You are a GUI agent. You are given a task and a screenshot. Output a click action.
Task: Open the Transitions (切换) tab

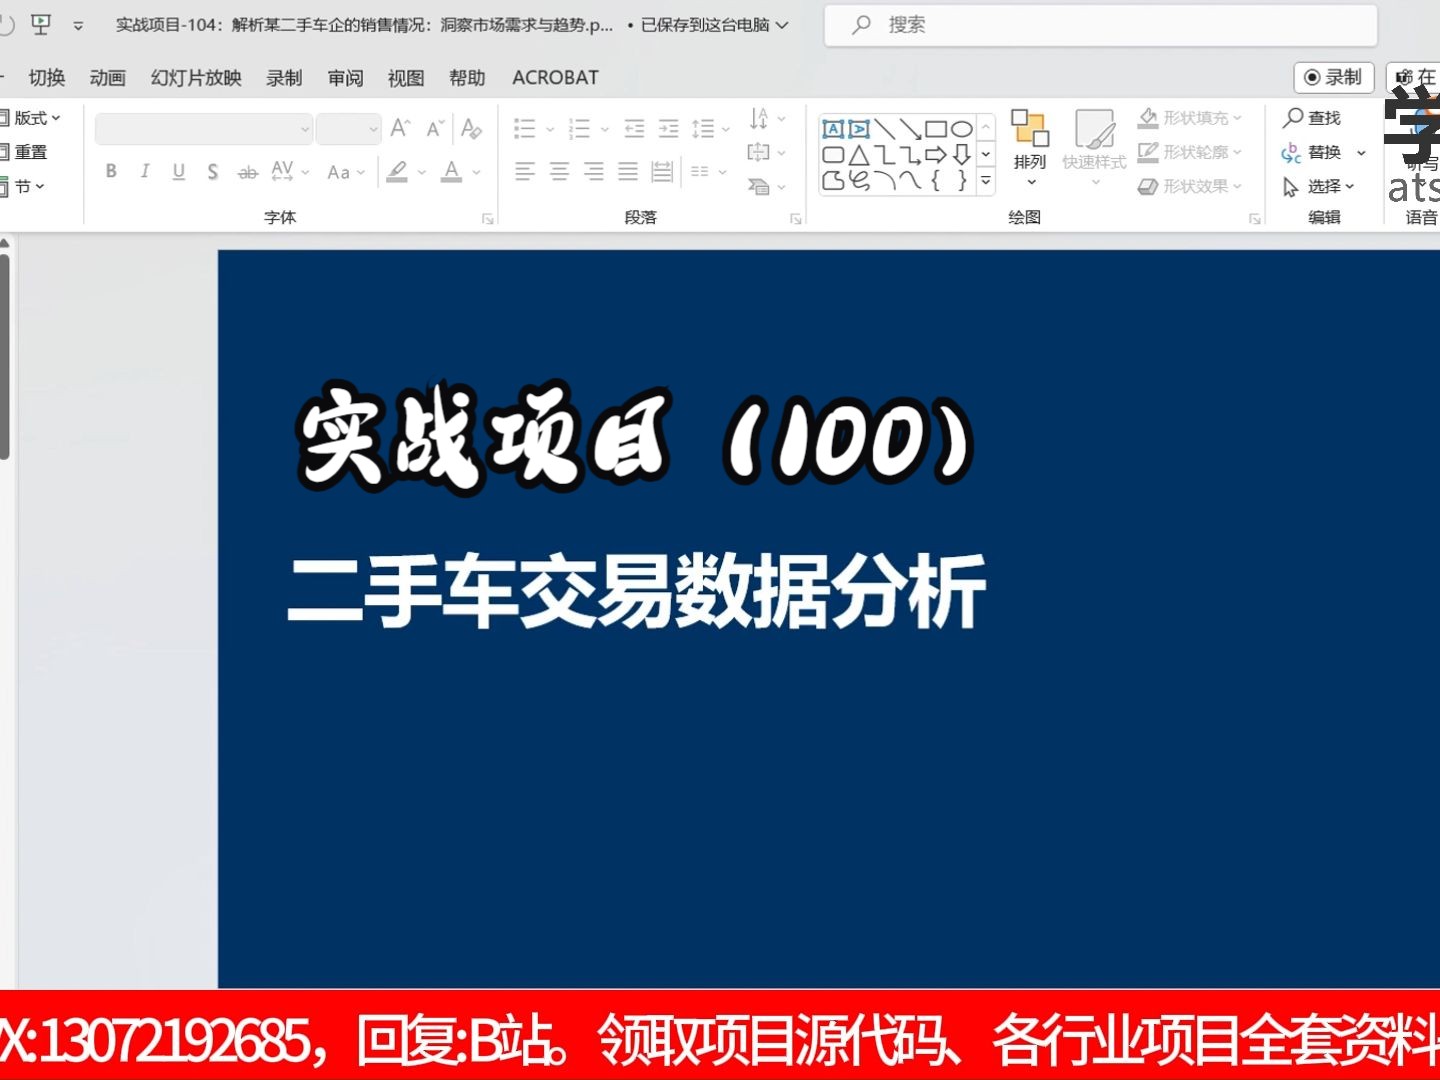pyautogui.click(x=46, y=77)
